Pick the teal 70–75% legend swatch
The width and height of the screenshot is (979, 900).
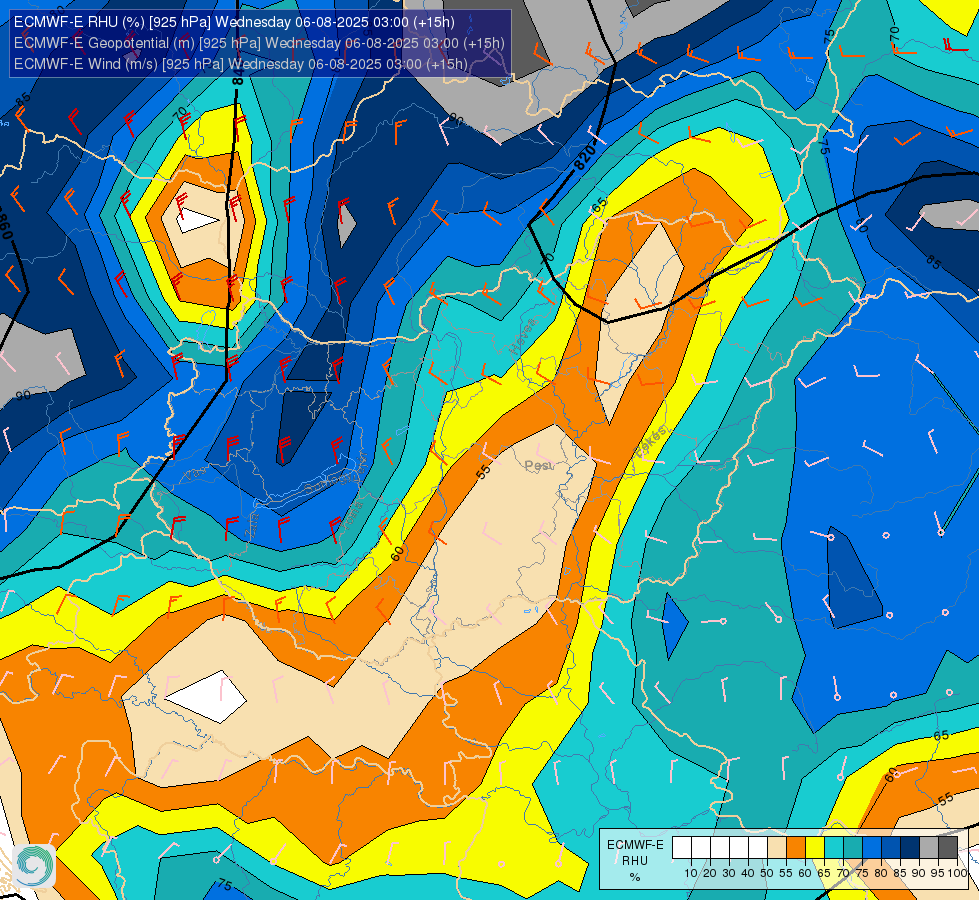click(x=853, y=847)
